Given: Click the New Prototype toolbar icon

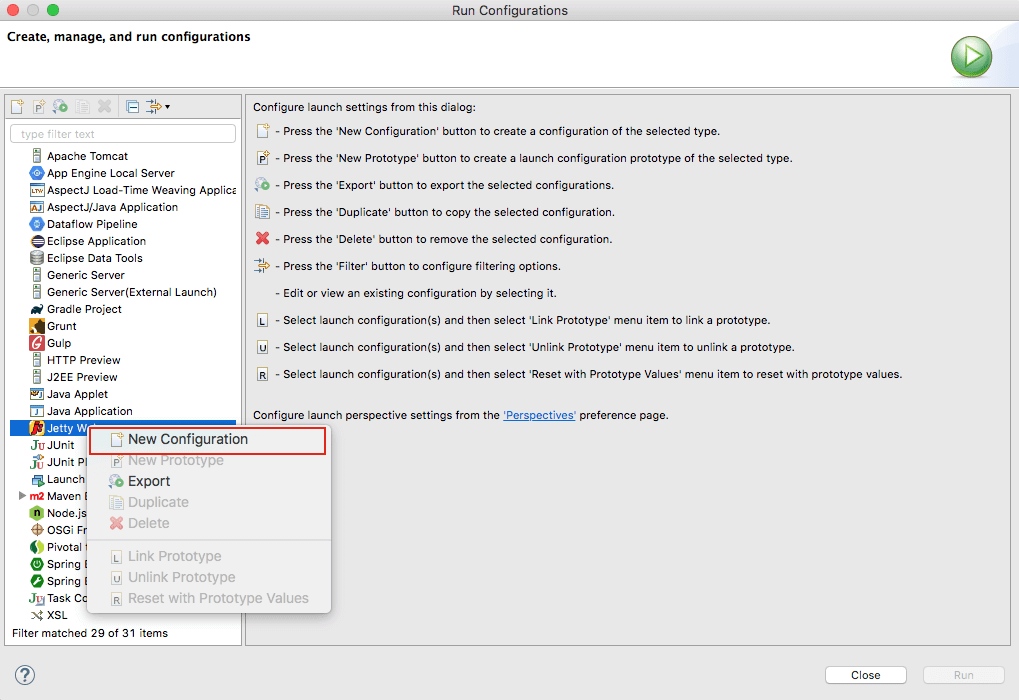Looking at the screenshot, I should [x=38, y=106].
